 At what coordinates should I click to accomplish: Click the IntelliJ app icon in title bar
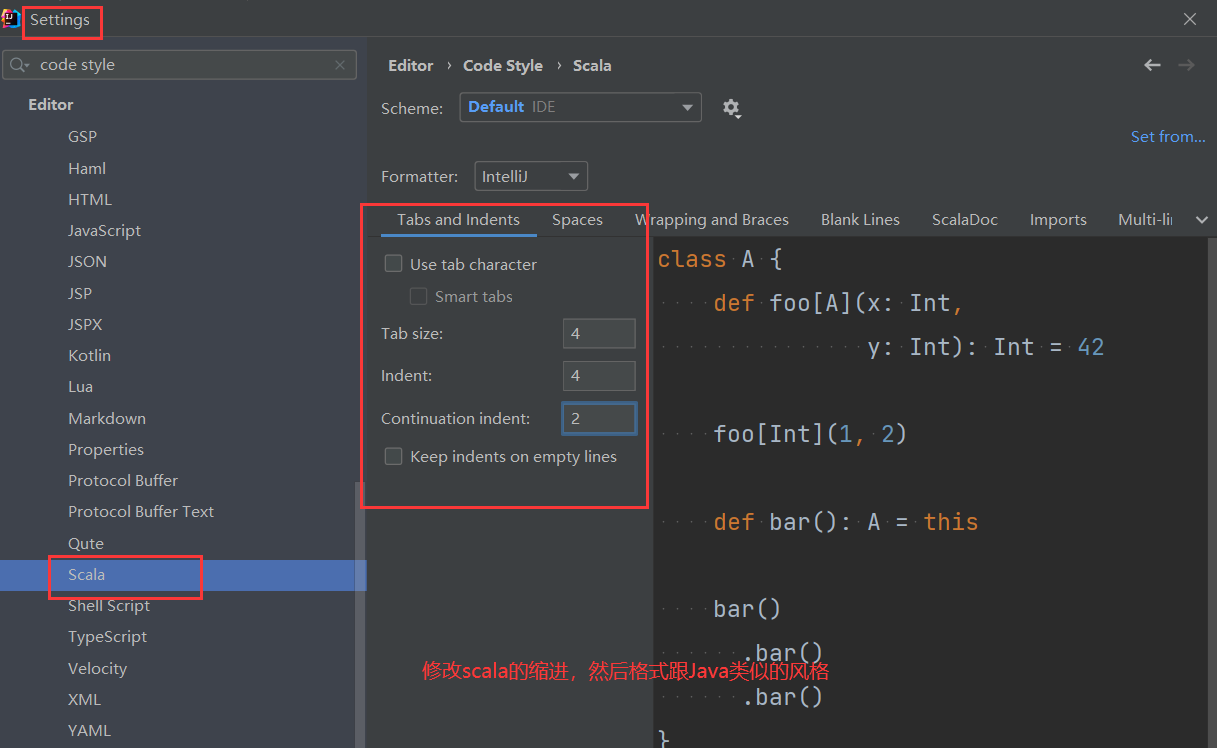point(10,19)
